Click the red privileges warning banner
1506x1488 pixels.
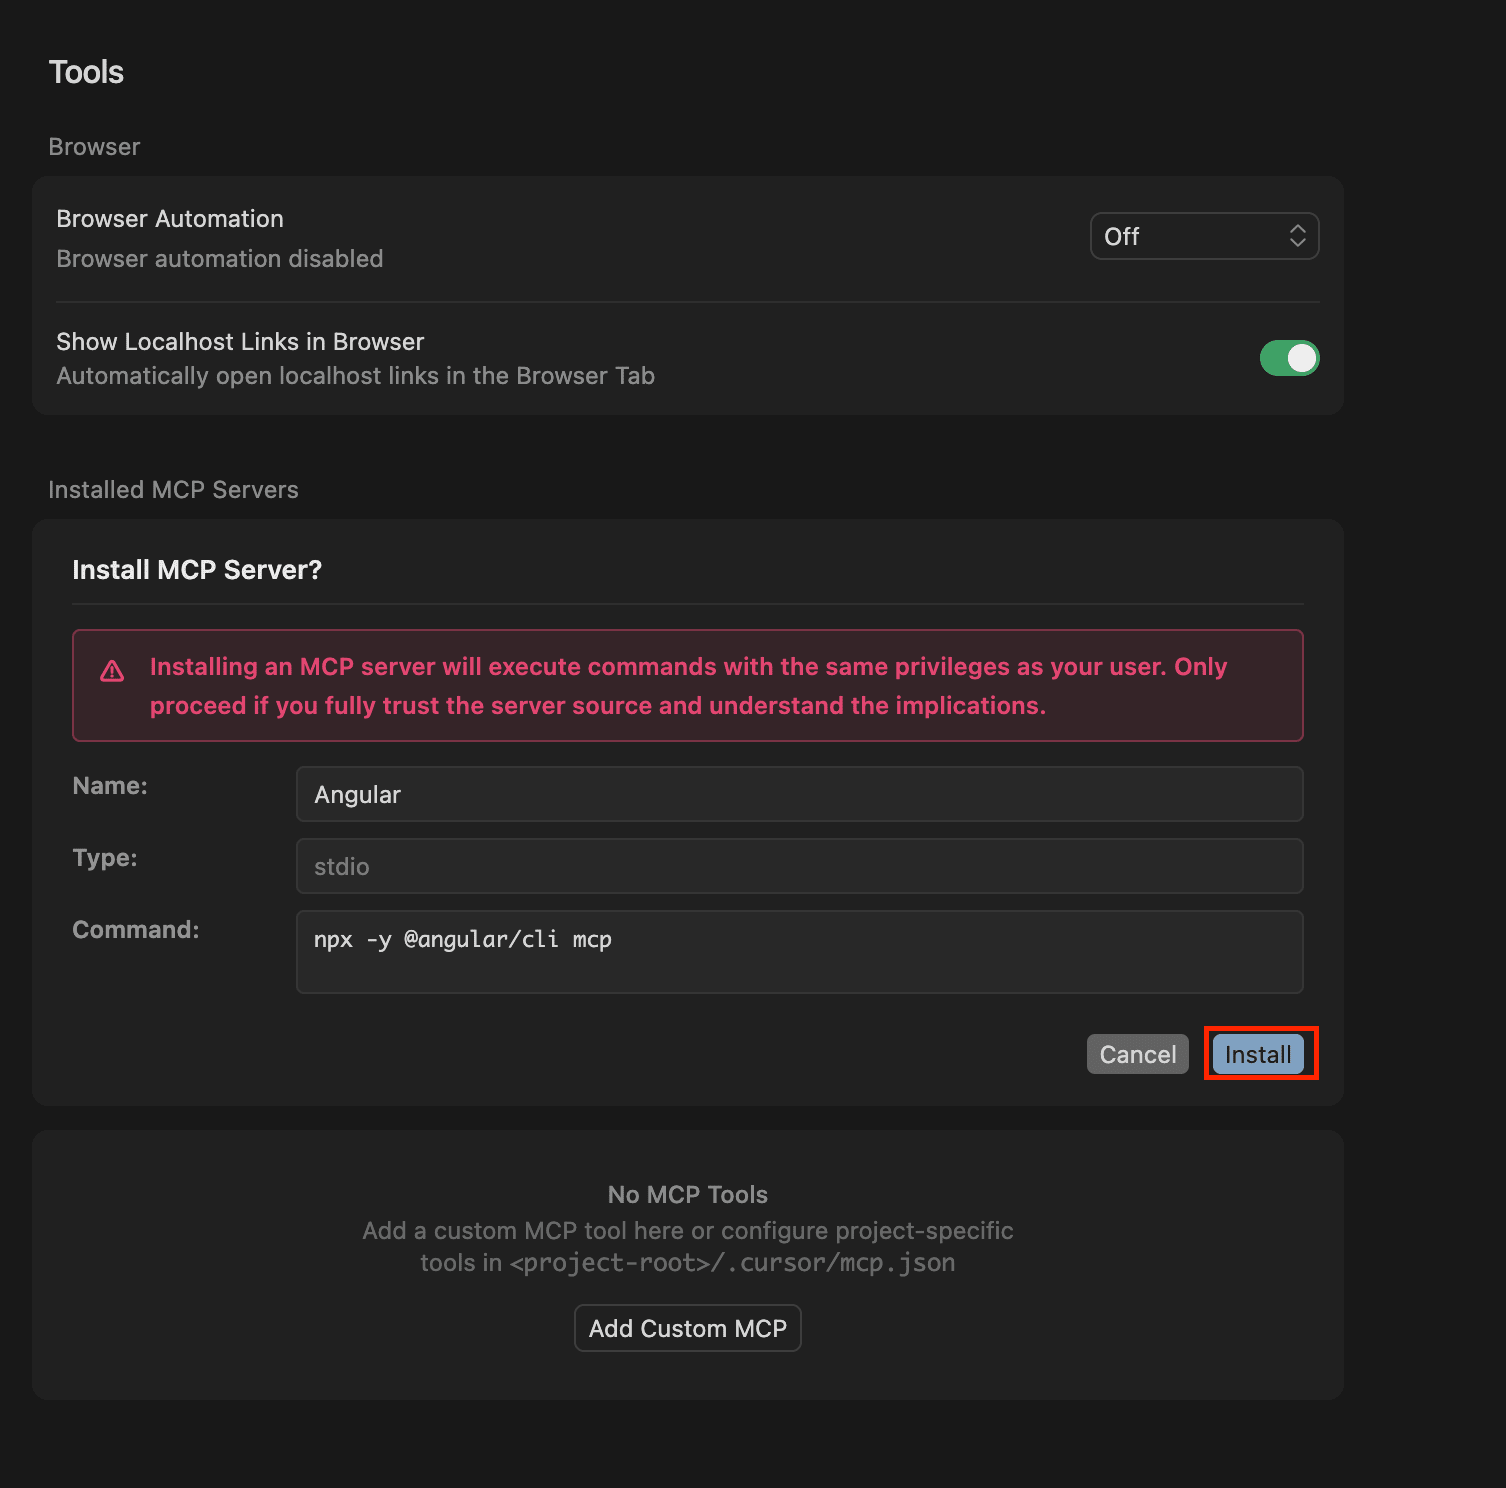pyautogui.click(x=687, y=686)
